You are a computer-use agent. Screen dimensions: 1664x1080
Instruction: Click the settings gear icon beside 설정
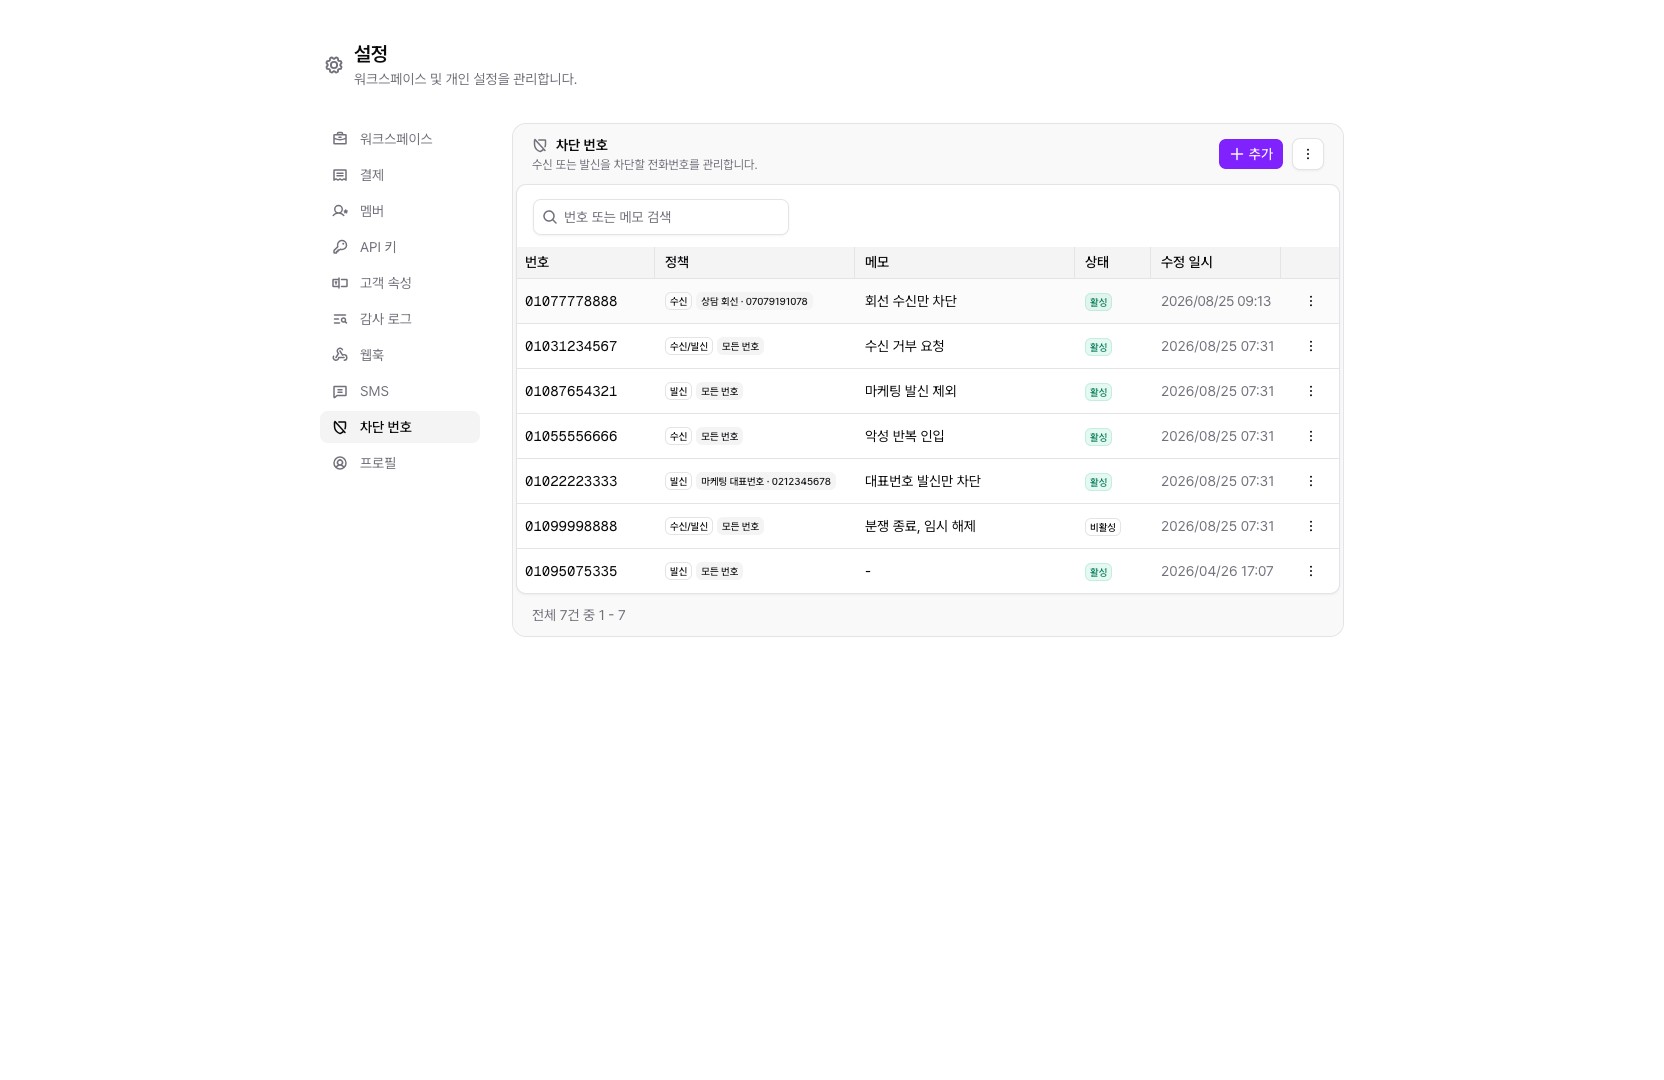[x=334, y=65]
